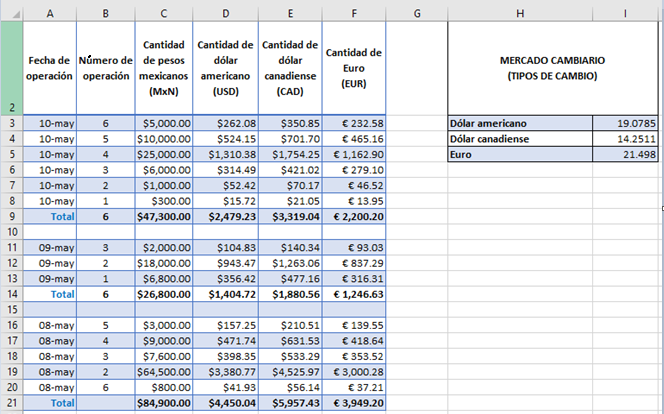Select the 21.498 exchange rate cell
This screenshot has height=414, width=664.
tap(625, 155)
